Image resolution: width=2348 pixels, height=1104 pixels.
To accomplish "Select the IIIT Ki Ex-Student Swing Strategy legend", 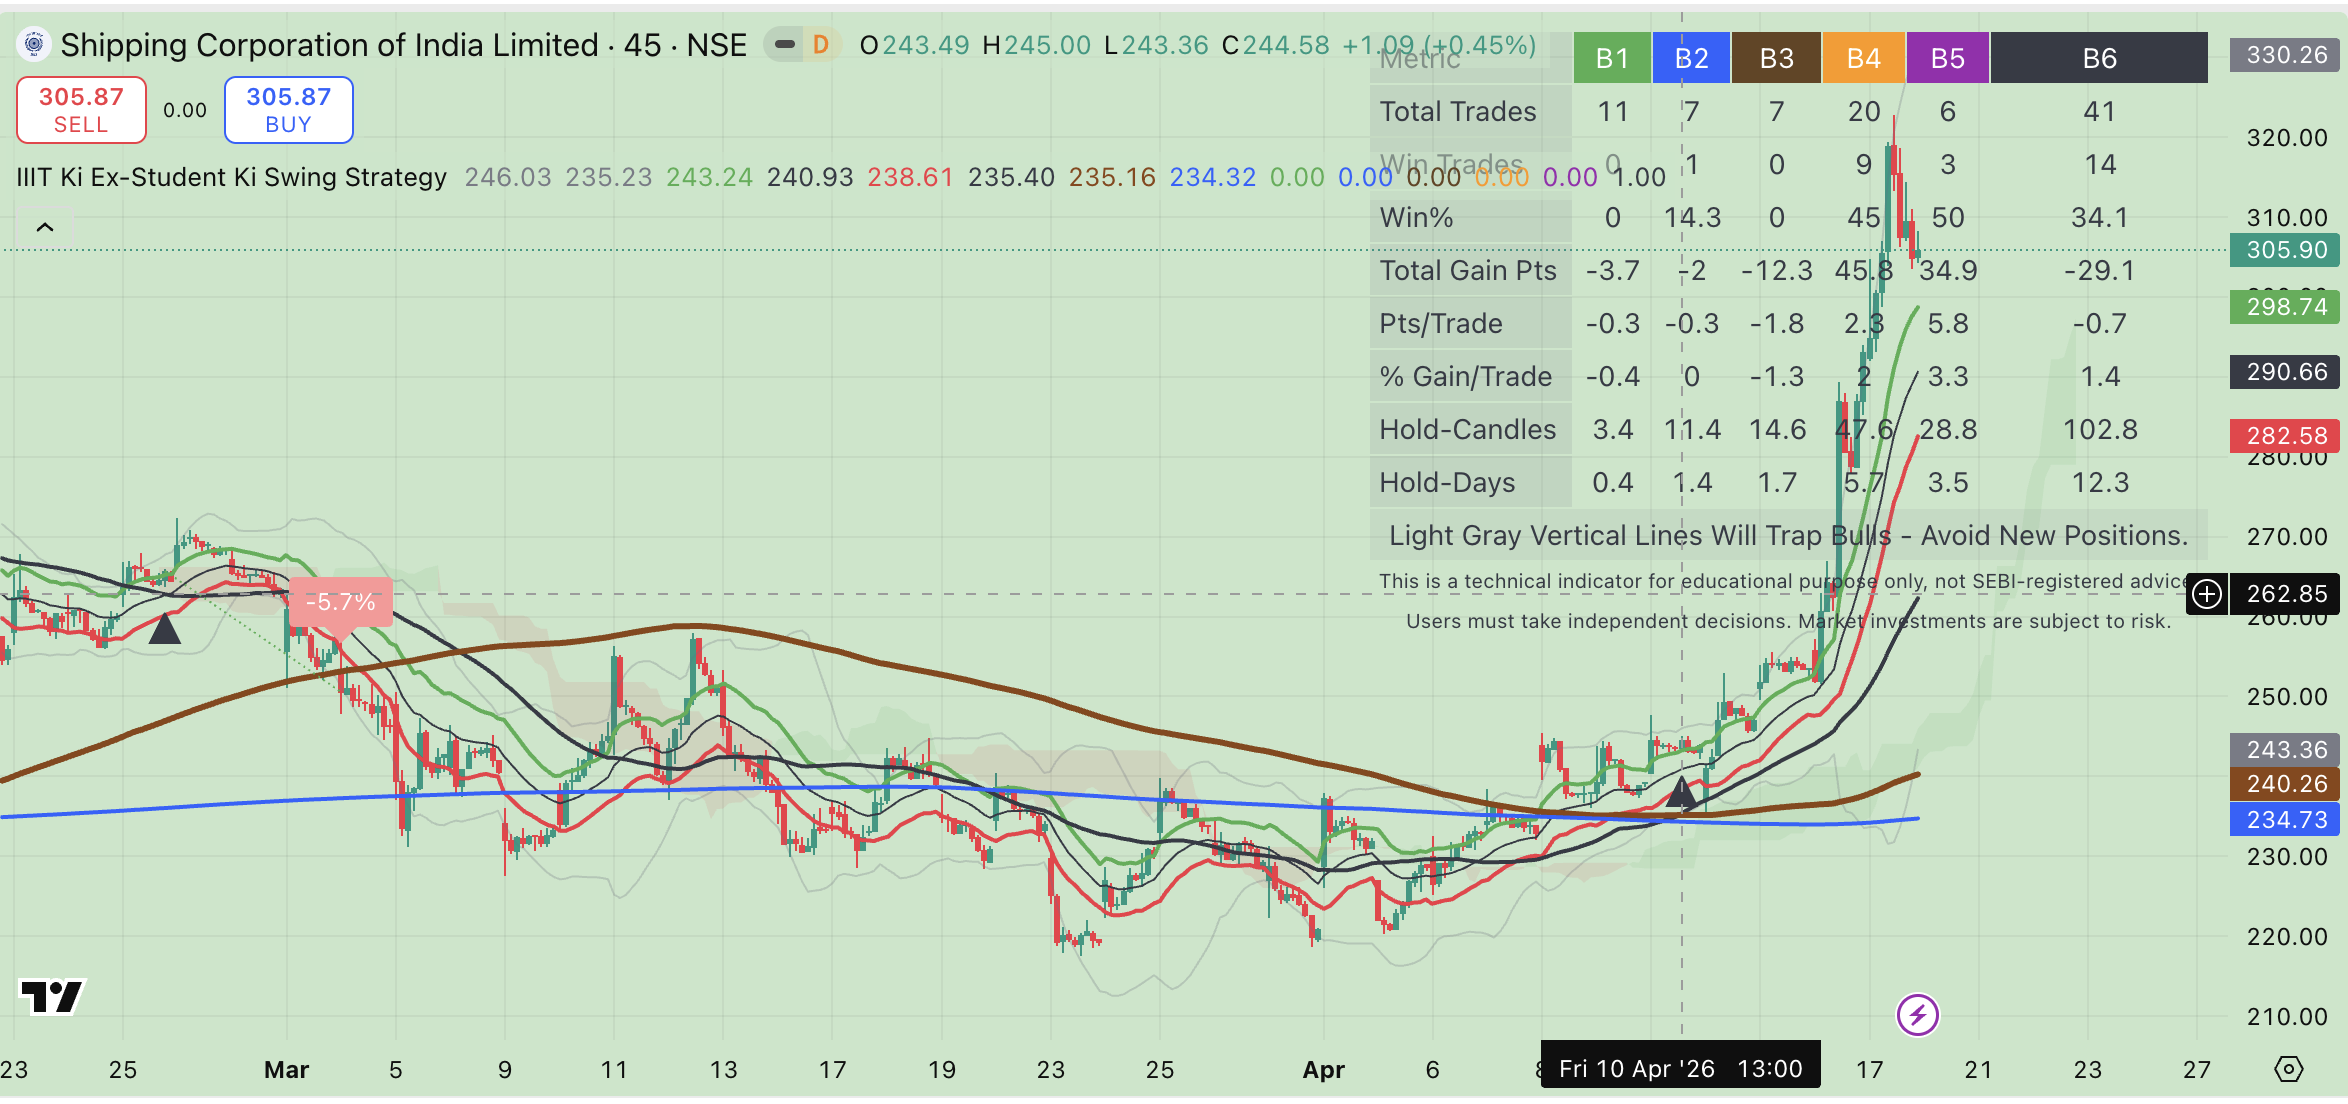I will [231, 177].
